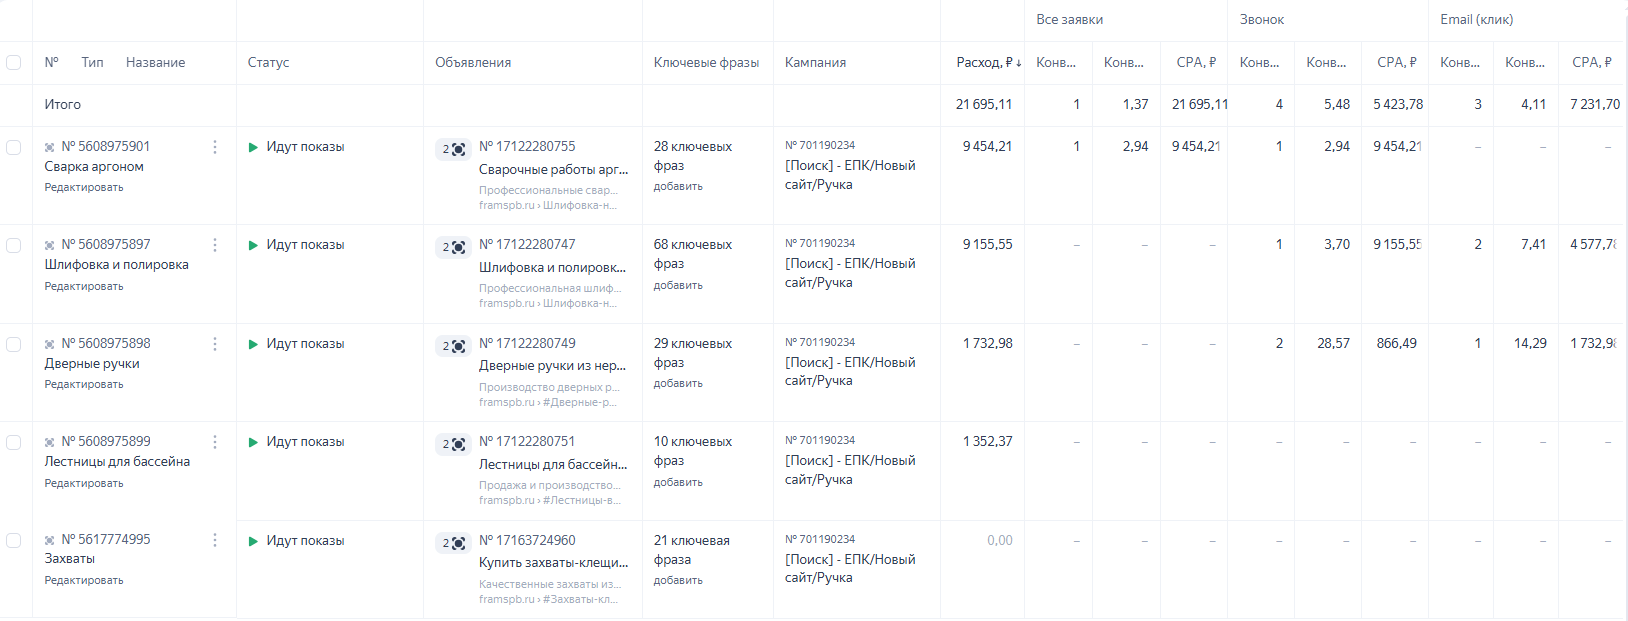Click the three-dot menu for Захваты group
This screenshot has height=621, width=1628.
[x=215, y=540]
